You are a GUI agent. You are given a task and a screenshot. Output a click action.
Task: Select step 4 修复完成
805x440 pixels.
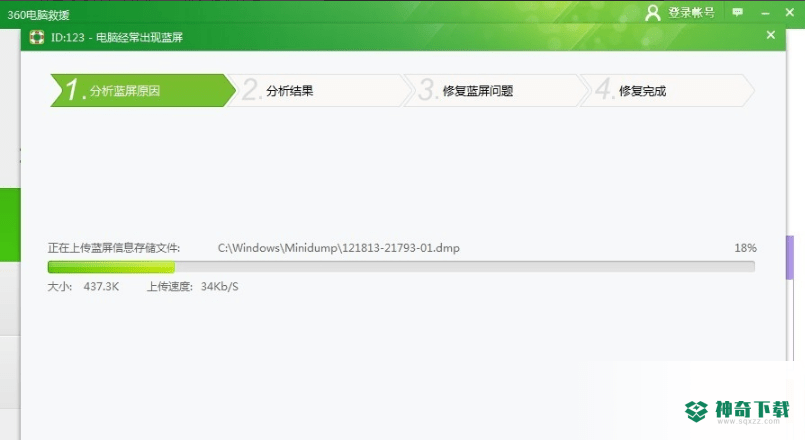(667, 90)
